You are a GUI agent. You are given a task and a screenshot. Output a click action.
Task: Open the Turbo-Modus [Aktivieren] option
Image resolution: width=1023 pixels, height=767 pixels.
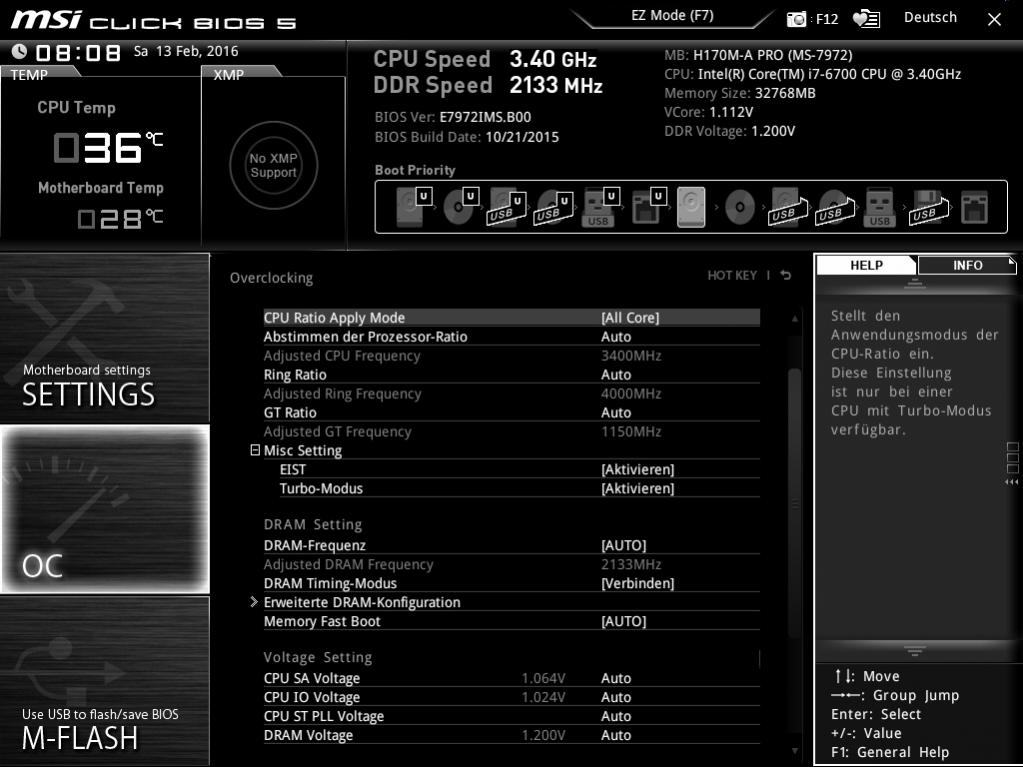click(637, 489)
